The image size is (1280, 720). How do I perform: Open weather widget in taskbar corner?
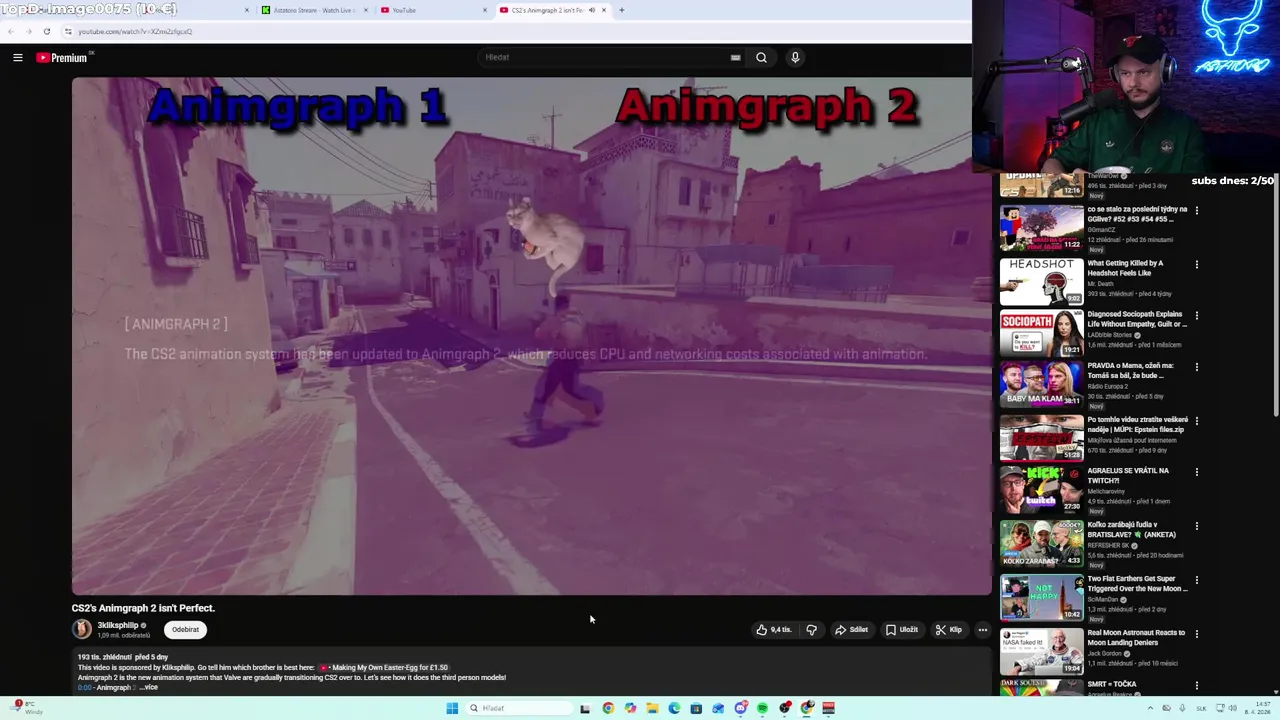[28, 708]
